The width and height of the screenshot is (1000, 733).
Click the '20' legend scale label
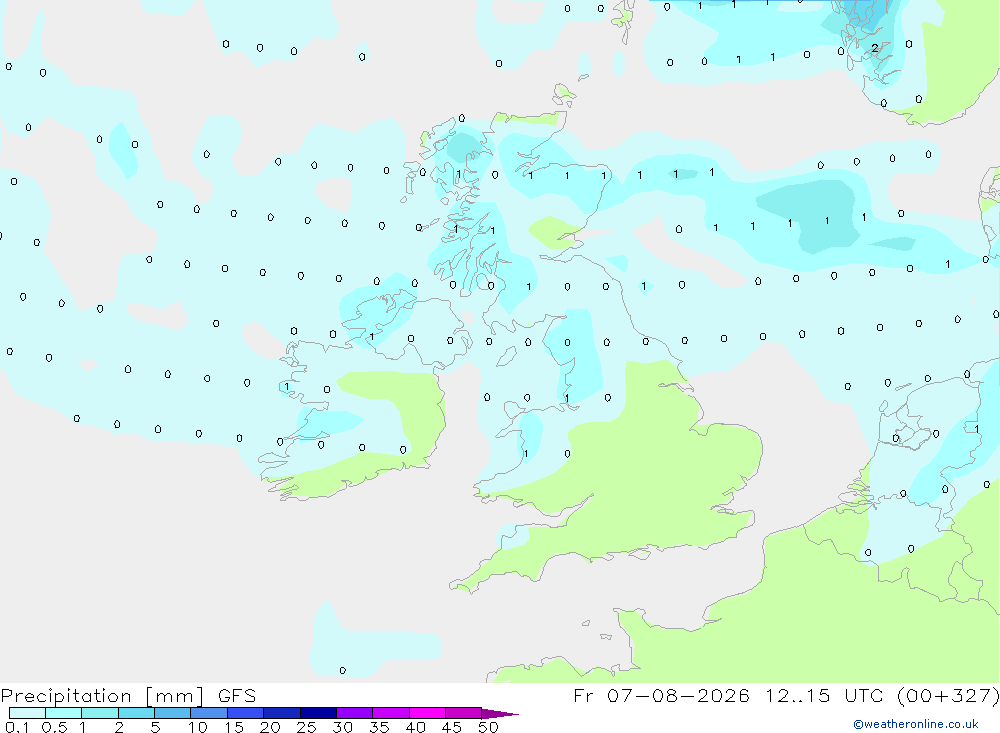[270, 727]
